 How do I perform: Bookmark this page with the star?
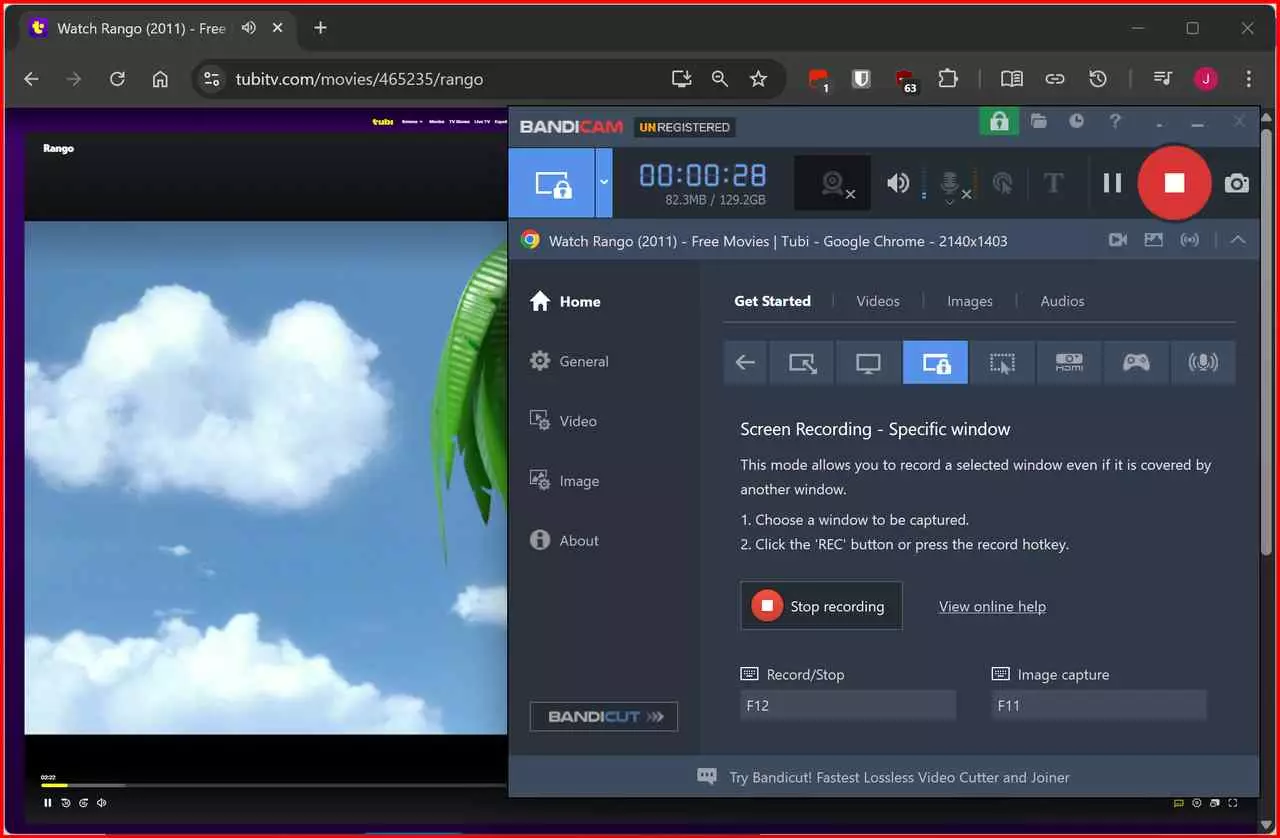758,79
